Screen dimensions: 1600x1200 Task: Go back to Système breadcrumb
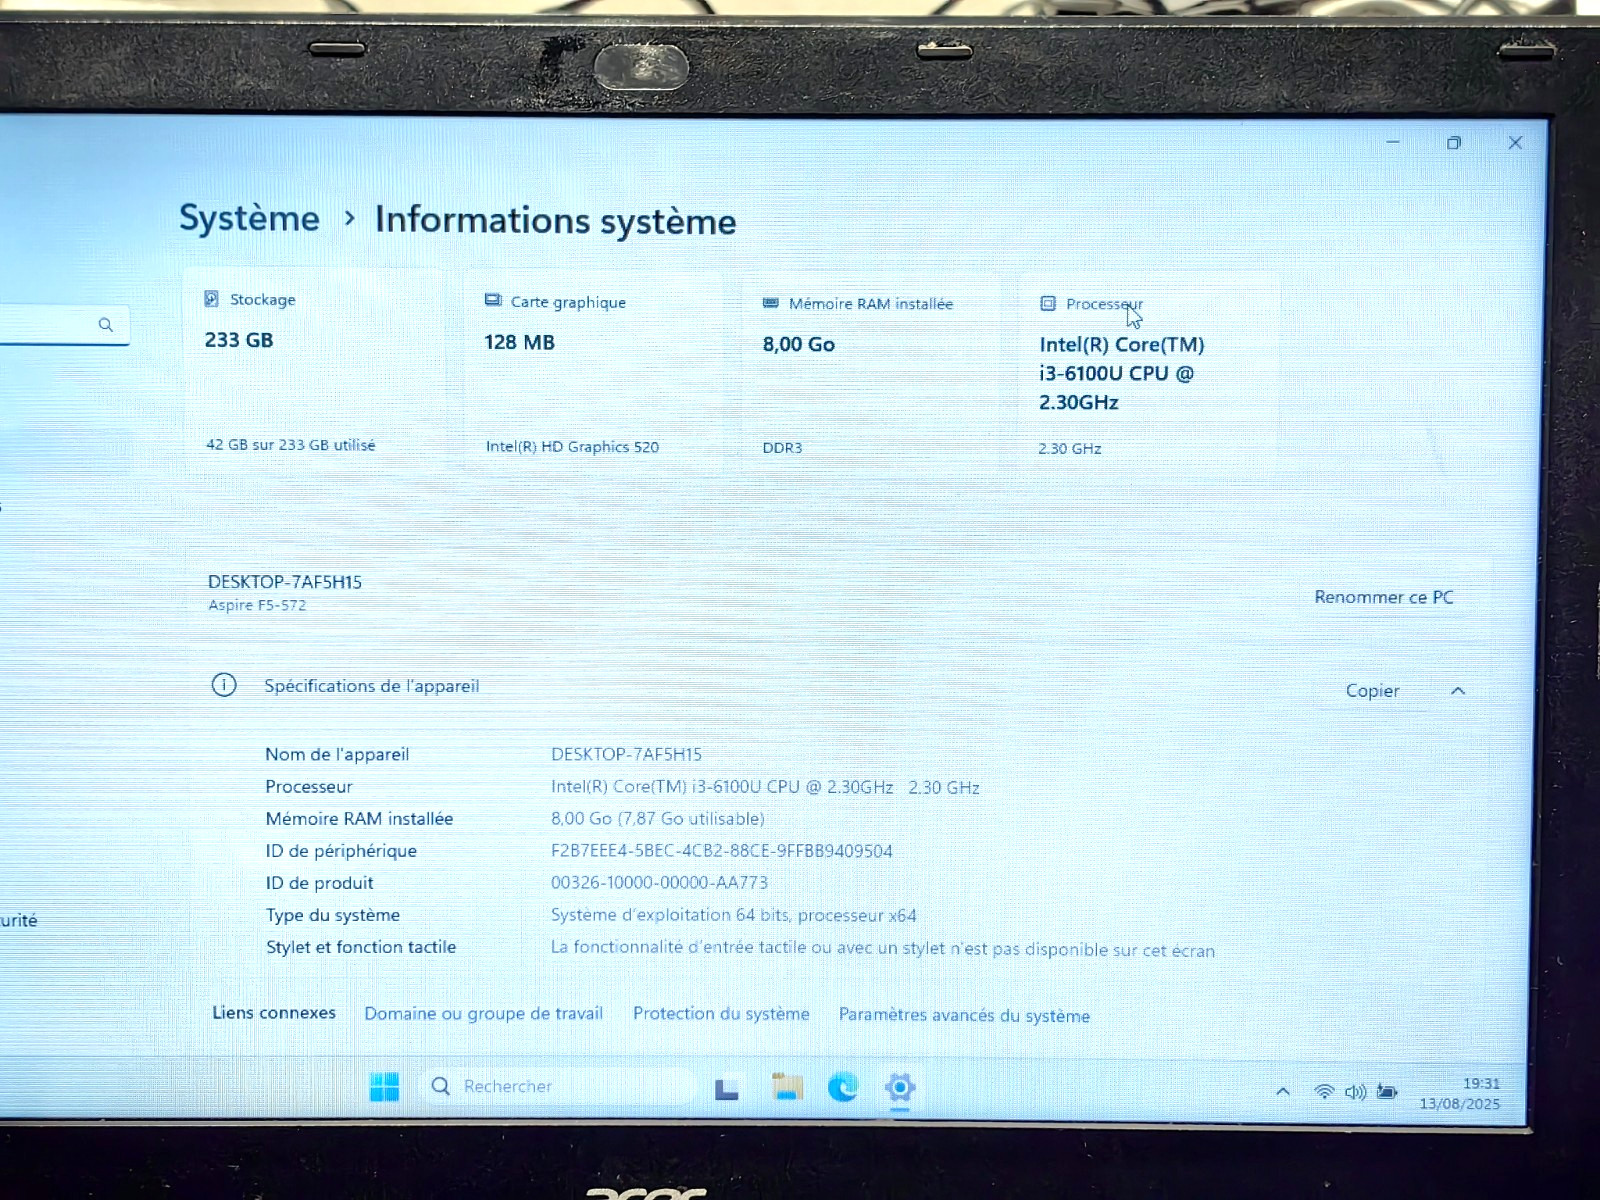click(x=250, y=218)
